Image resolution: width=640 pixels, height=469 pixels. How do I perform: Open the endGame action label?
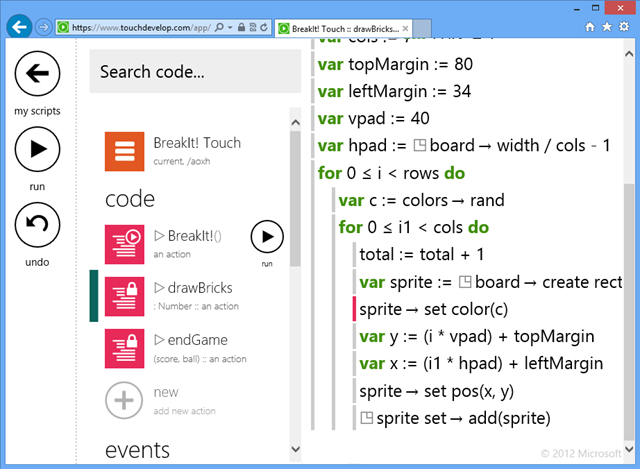(x=191, y=340)
